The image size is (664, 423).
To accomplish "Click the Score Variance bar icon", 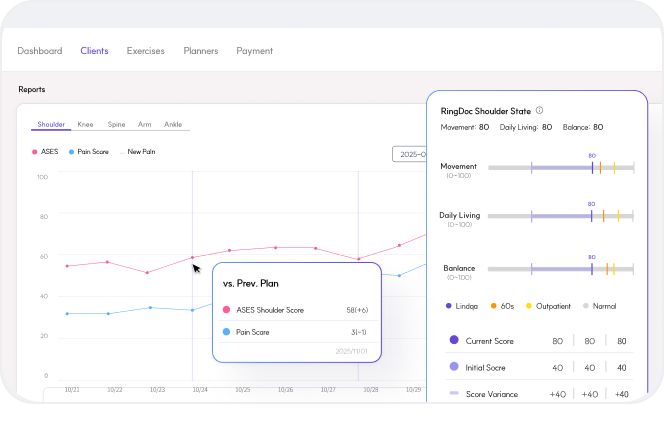I will click(454, 393).
